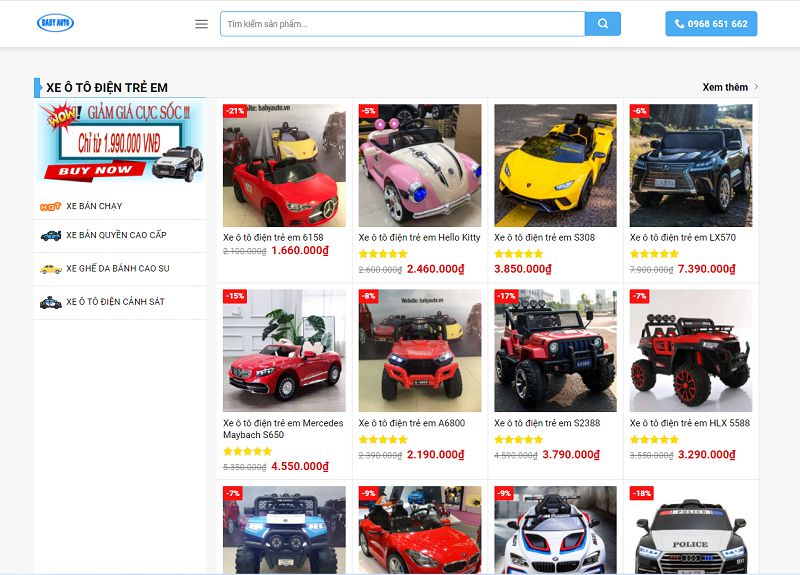Click the 2.190.000đ price

(436, 455)
